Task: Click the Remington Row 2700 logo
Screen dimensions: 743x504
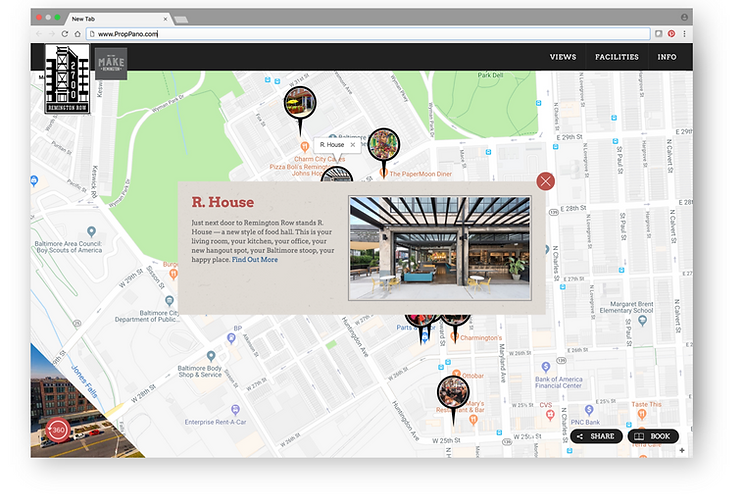Action: (x=67, y=79)
